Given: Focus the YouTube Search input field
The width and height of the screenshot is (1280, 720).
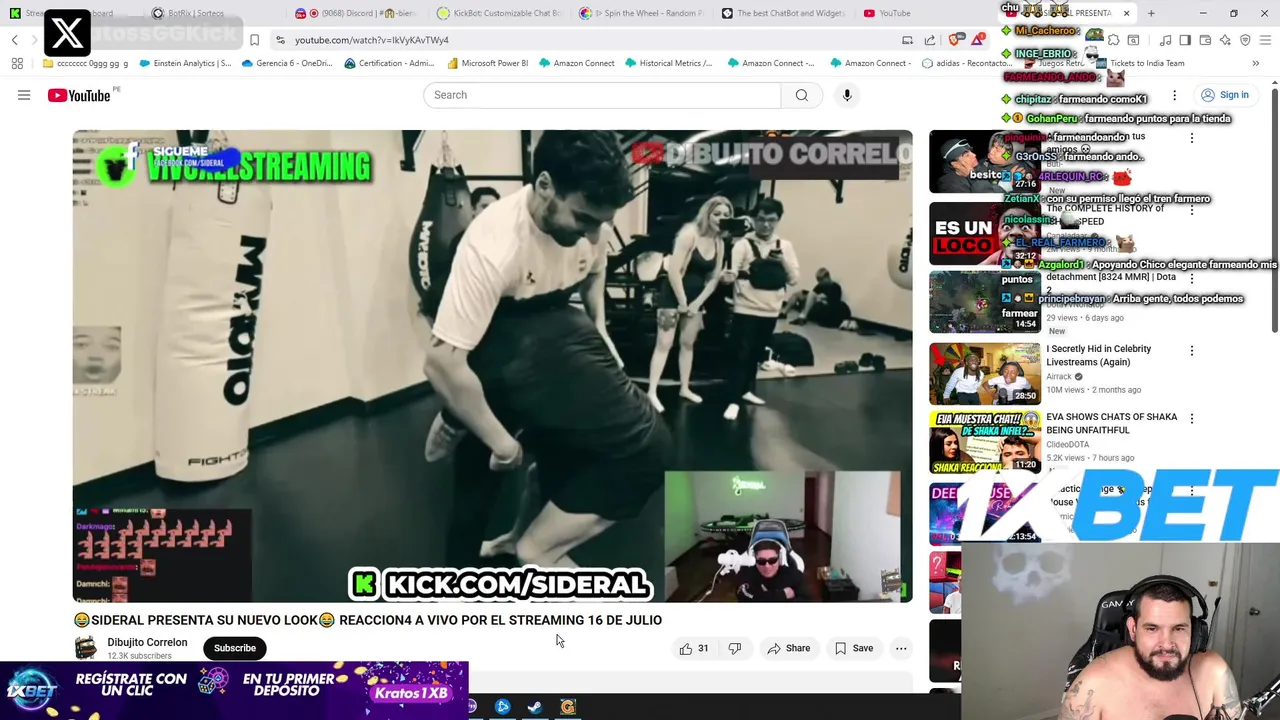Looking at the screenshot, I should 603,95.
